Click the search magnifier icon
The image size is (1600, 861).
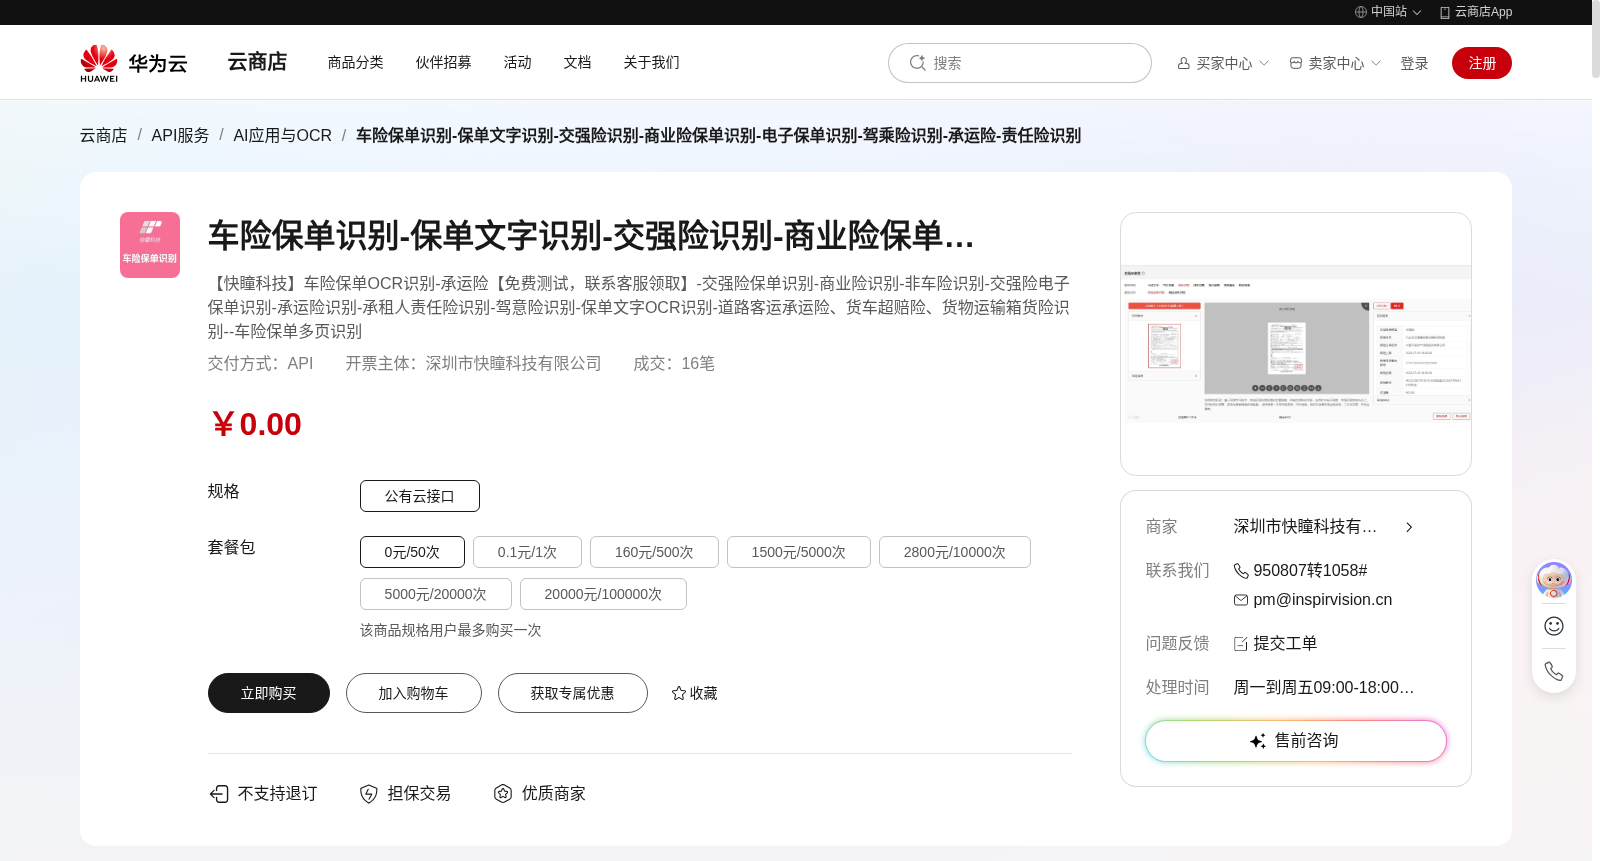[917, 63]
